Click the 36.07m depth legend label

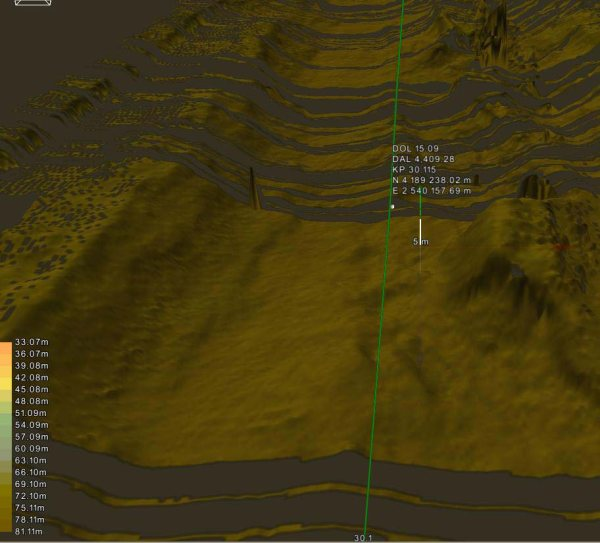pyautogui.click(x=32, y=354)
